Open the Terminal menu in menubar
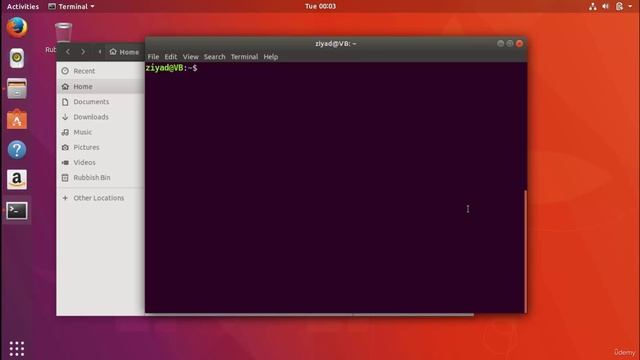The image size is (640, 360). 244,57
